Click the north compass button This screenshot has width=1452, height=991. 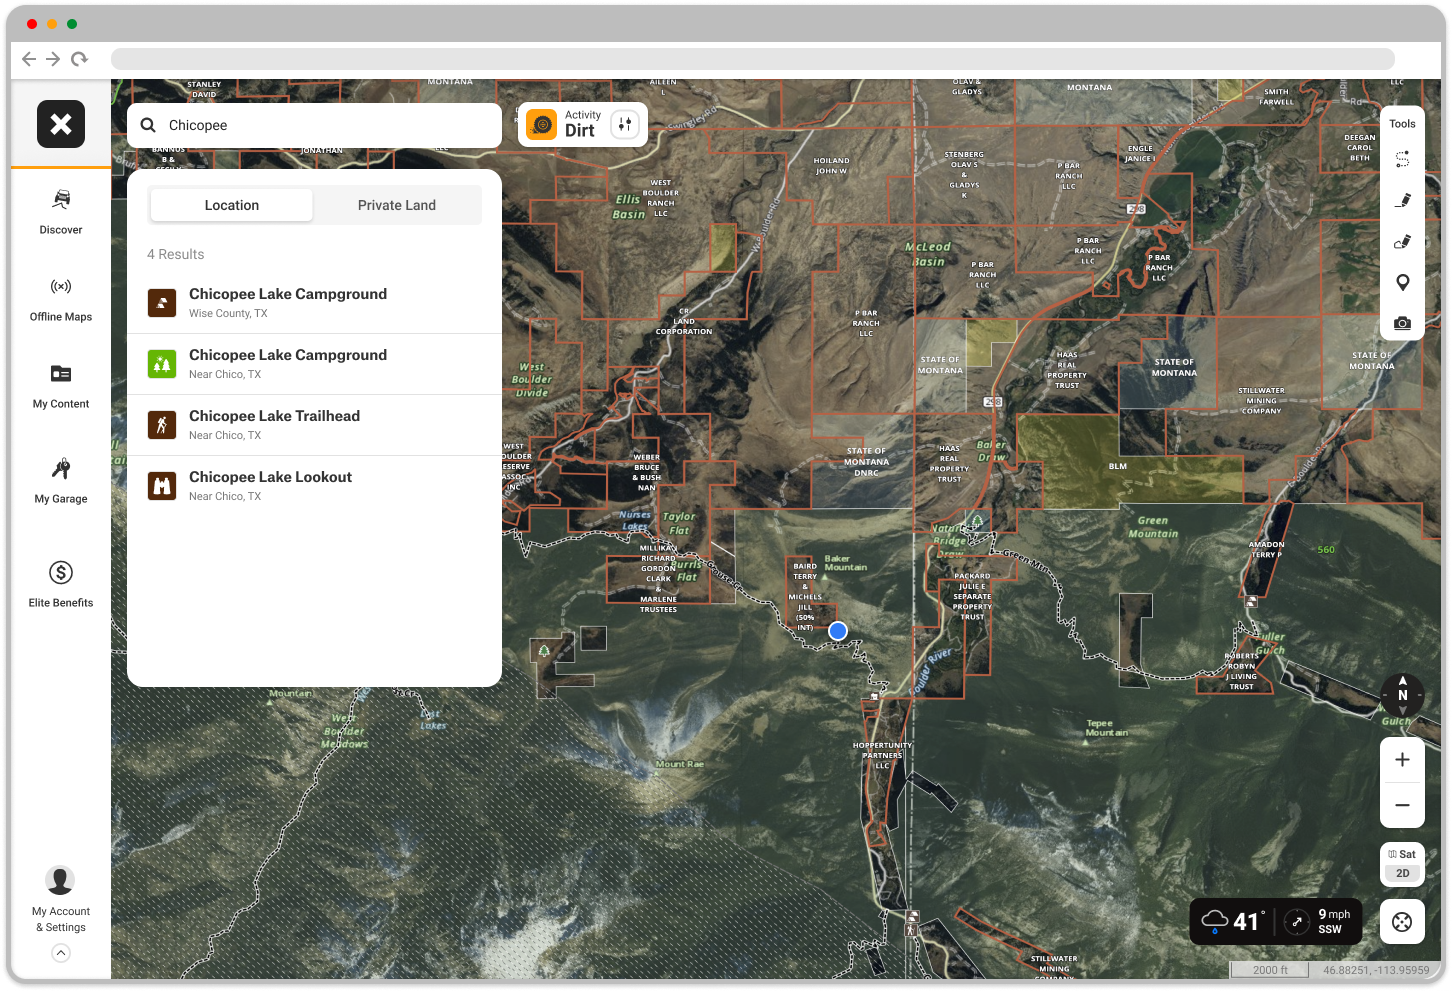[1402, 695]
